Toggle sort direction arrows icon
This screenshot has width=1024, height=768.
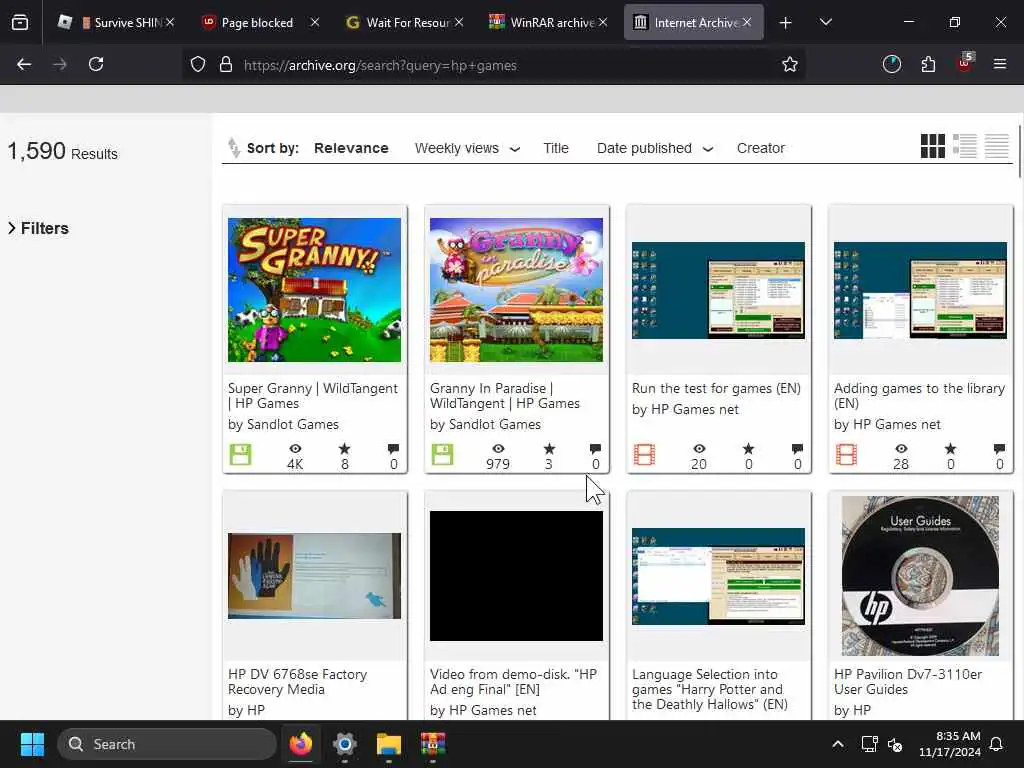click(x=233, y=148)
